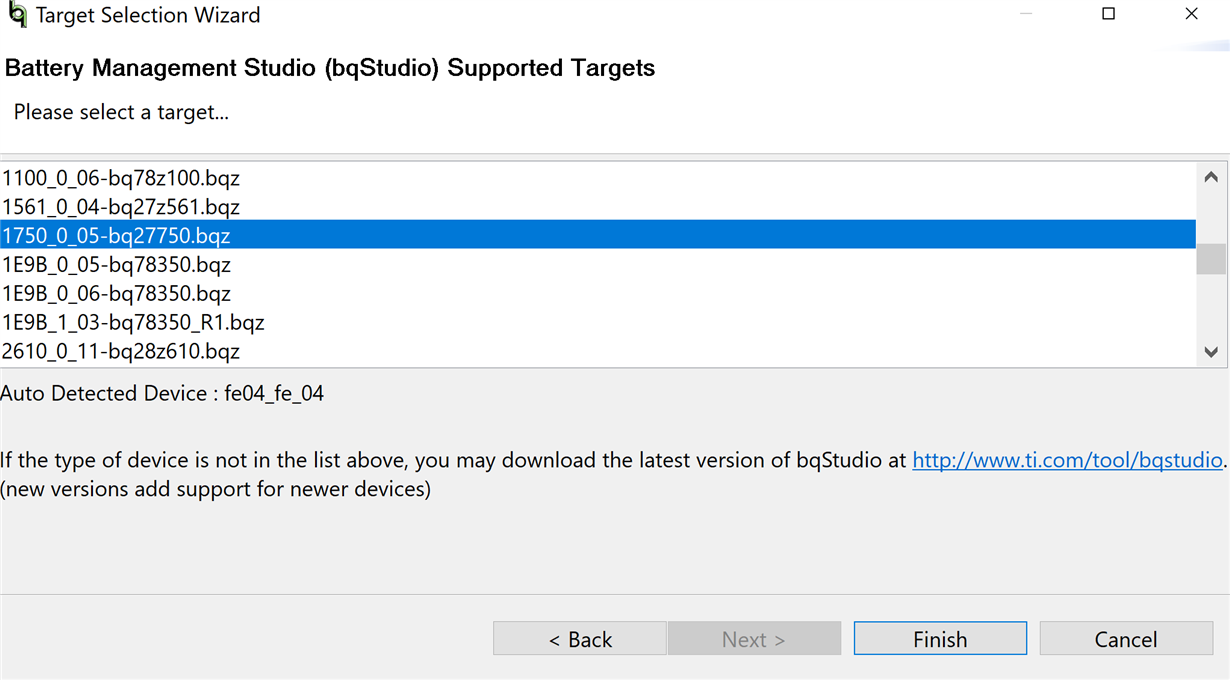Confirm selection with Finish button

pyautogui.click(x=940, y=639)
